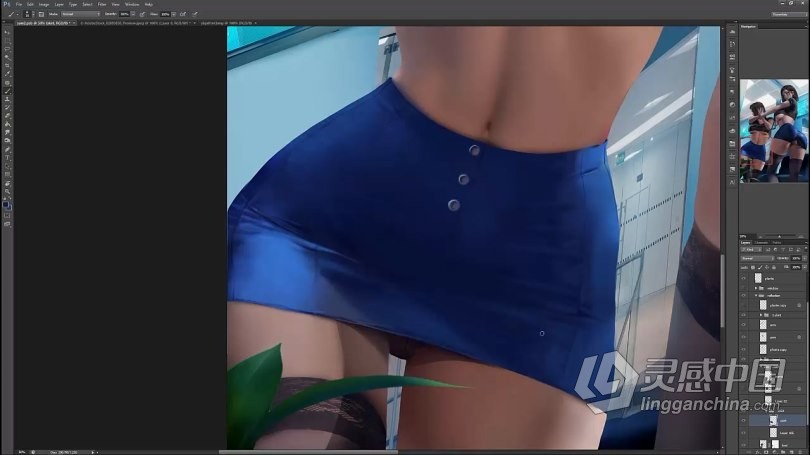Screen dimensions: 810x455
Task: Open the Flow slider dropdown
Action: (174, 14)
